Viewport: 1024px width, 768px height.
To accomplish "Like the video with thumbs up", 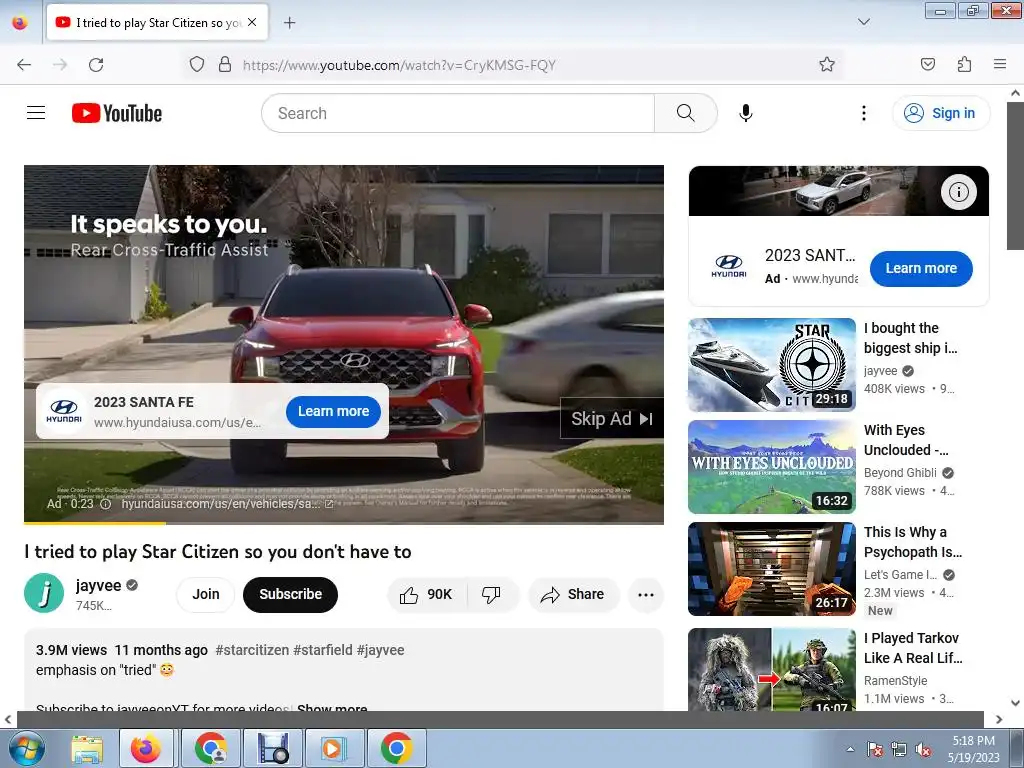I will 426,594.
